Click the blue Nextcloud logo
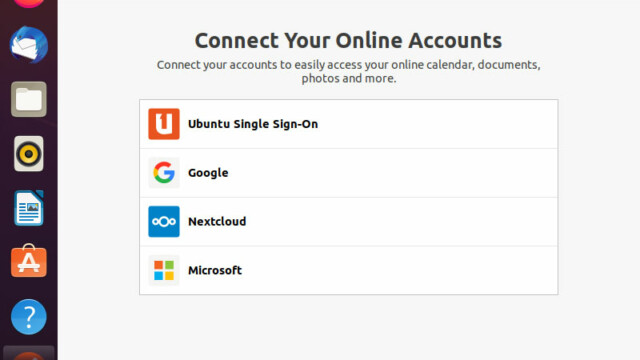 point(164,221)
